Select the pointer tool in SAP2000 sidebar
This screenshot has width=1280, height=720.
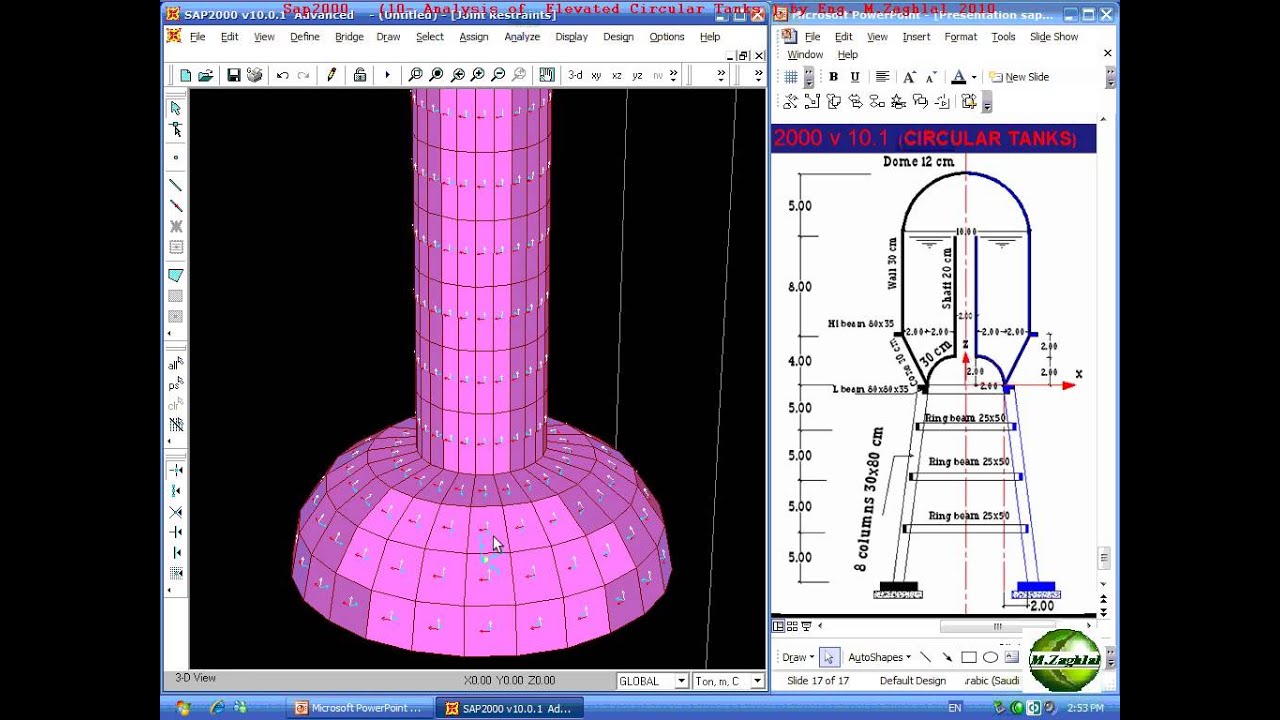176,108
